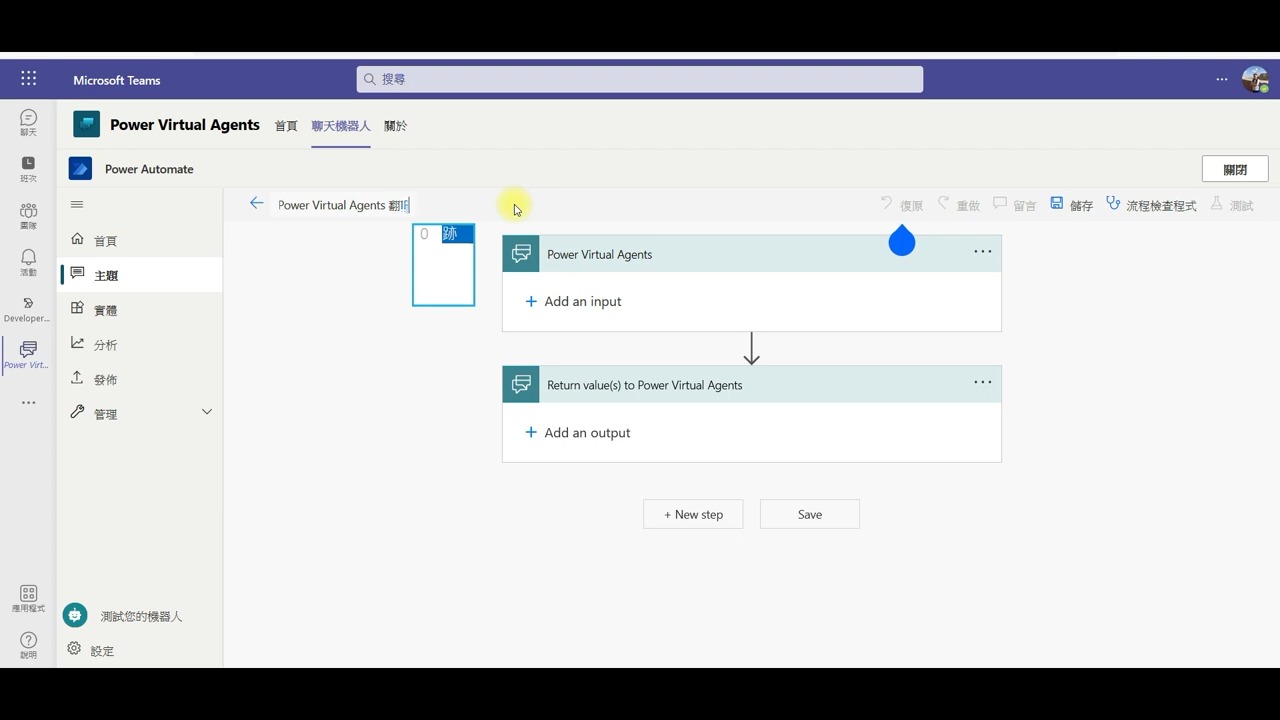
Task: Select 實體 entities in the sidebar
Action: (x=140, y=310)
